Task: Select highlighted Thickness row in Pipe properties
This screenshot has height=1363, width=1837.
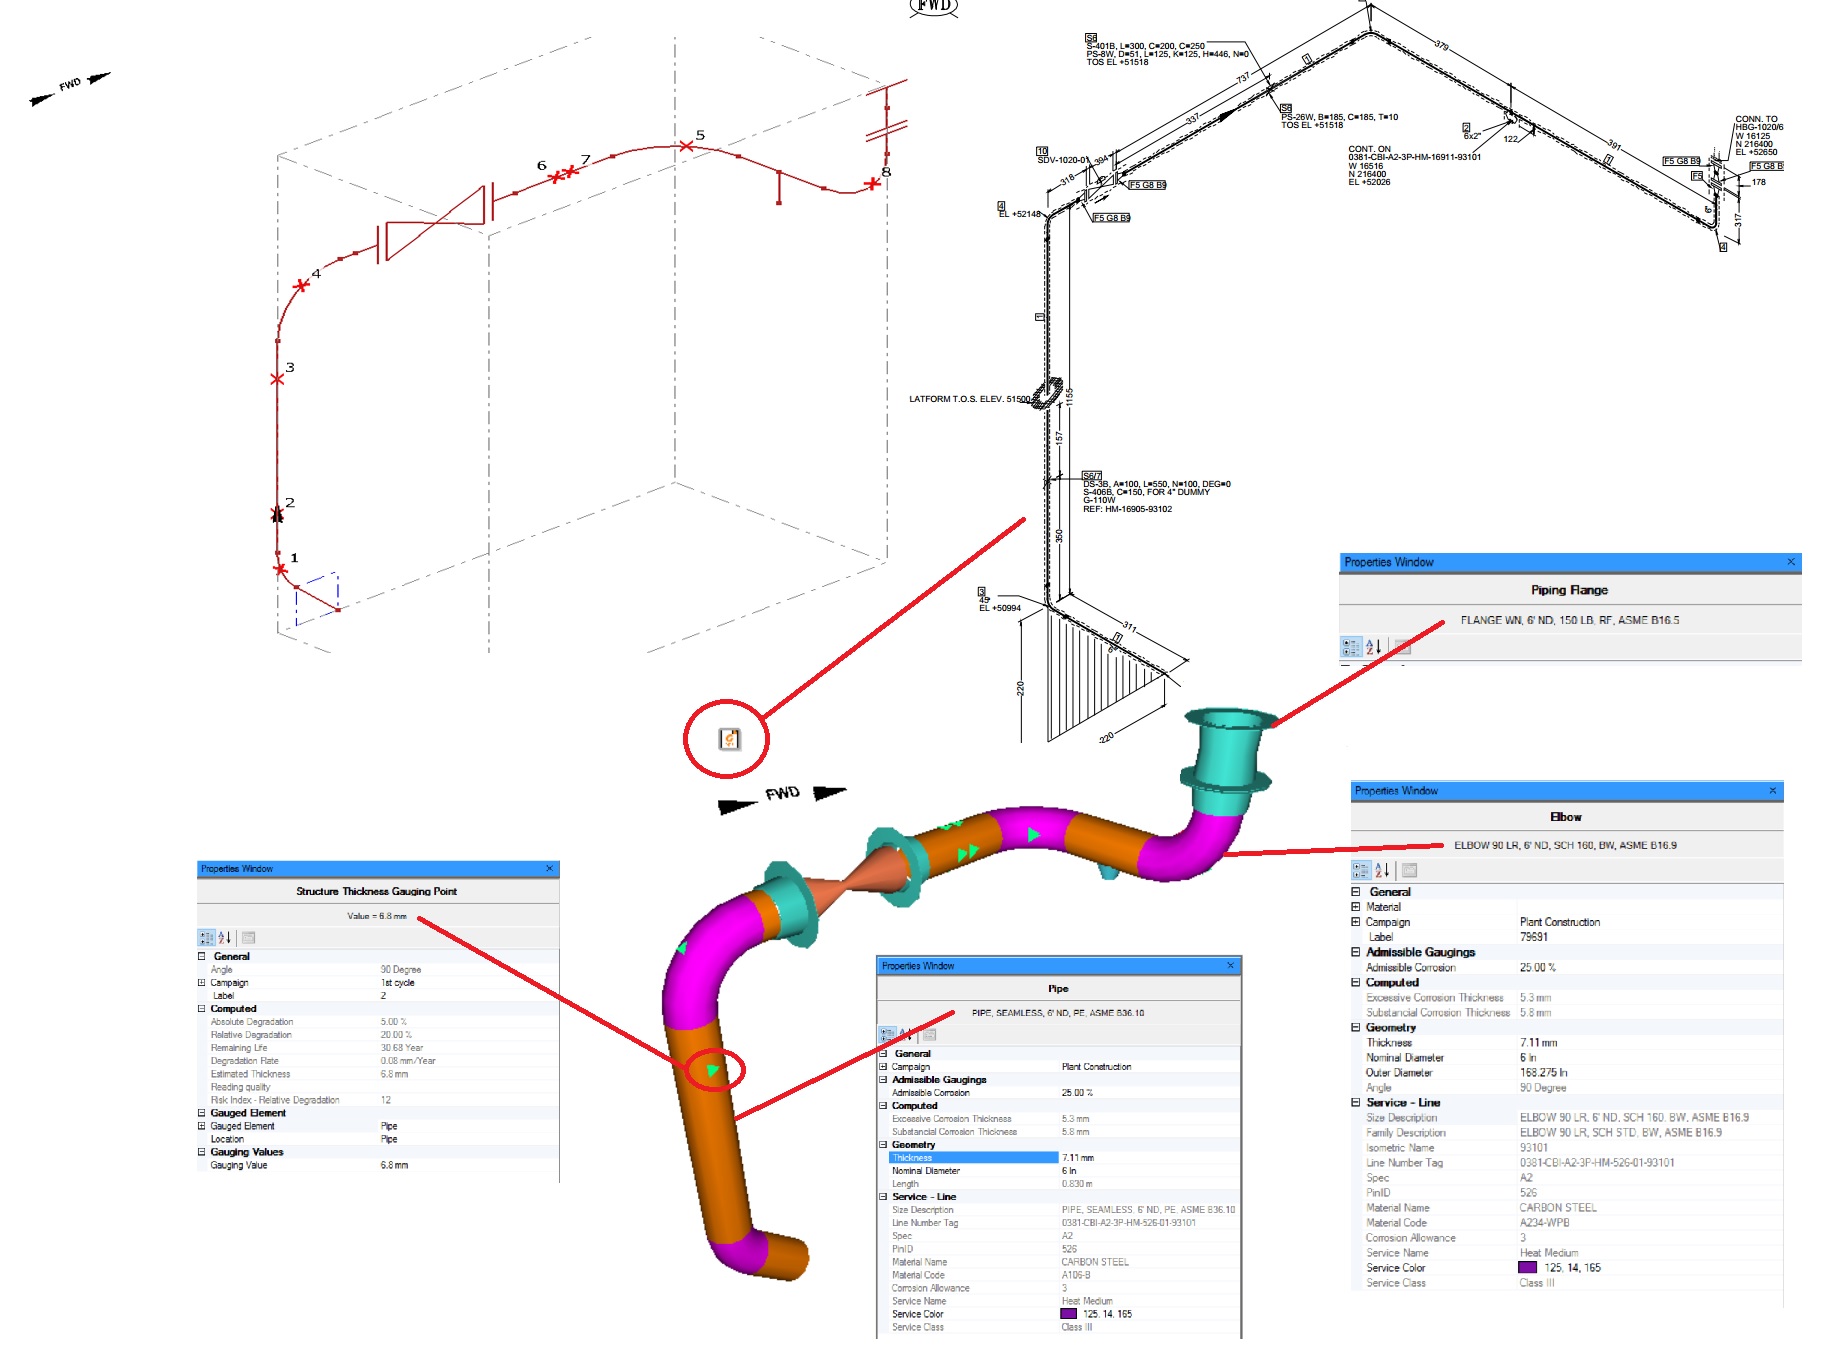Action: coord(1058,1158)
